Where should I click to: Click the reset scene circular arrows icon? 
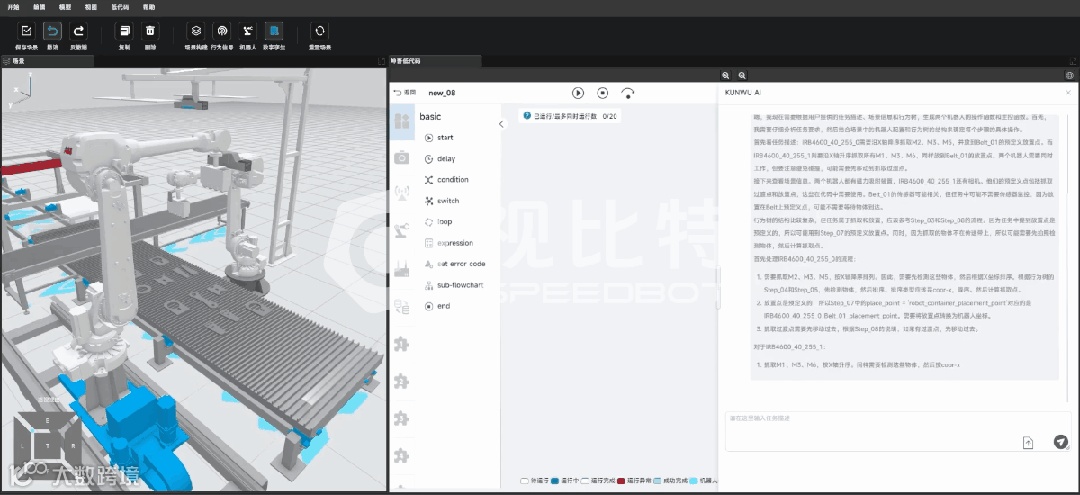click(x=320, y=31)
